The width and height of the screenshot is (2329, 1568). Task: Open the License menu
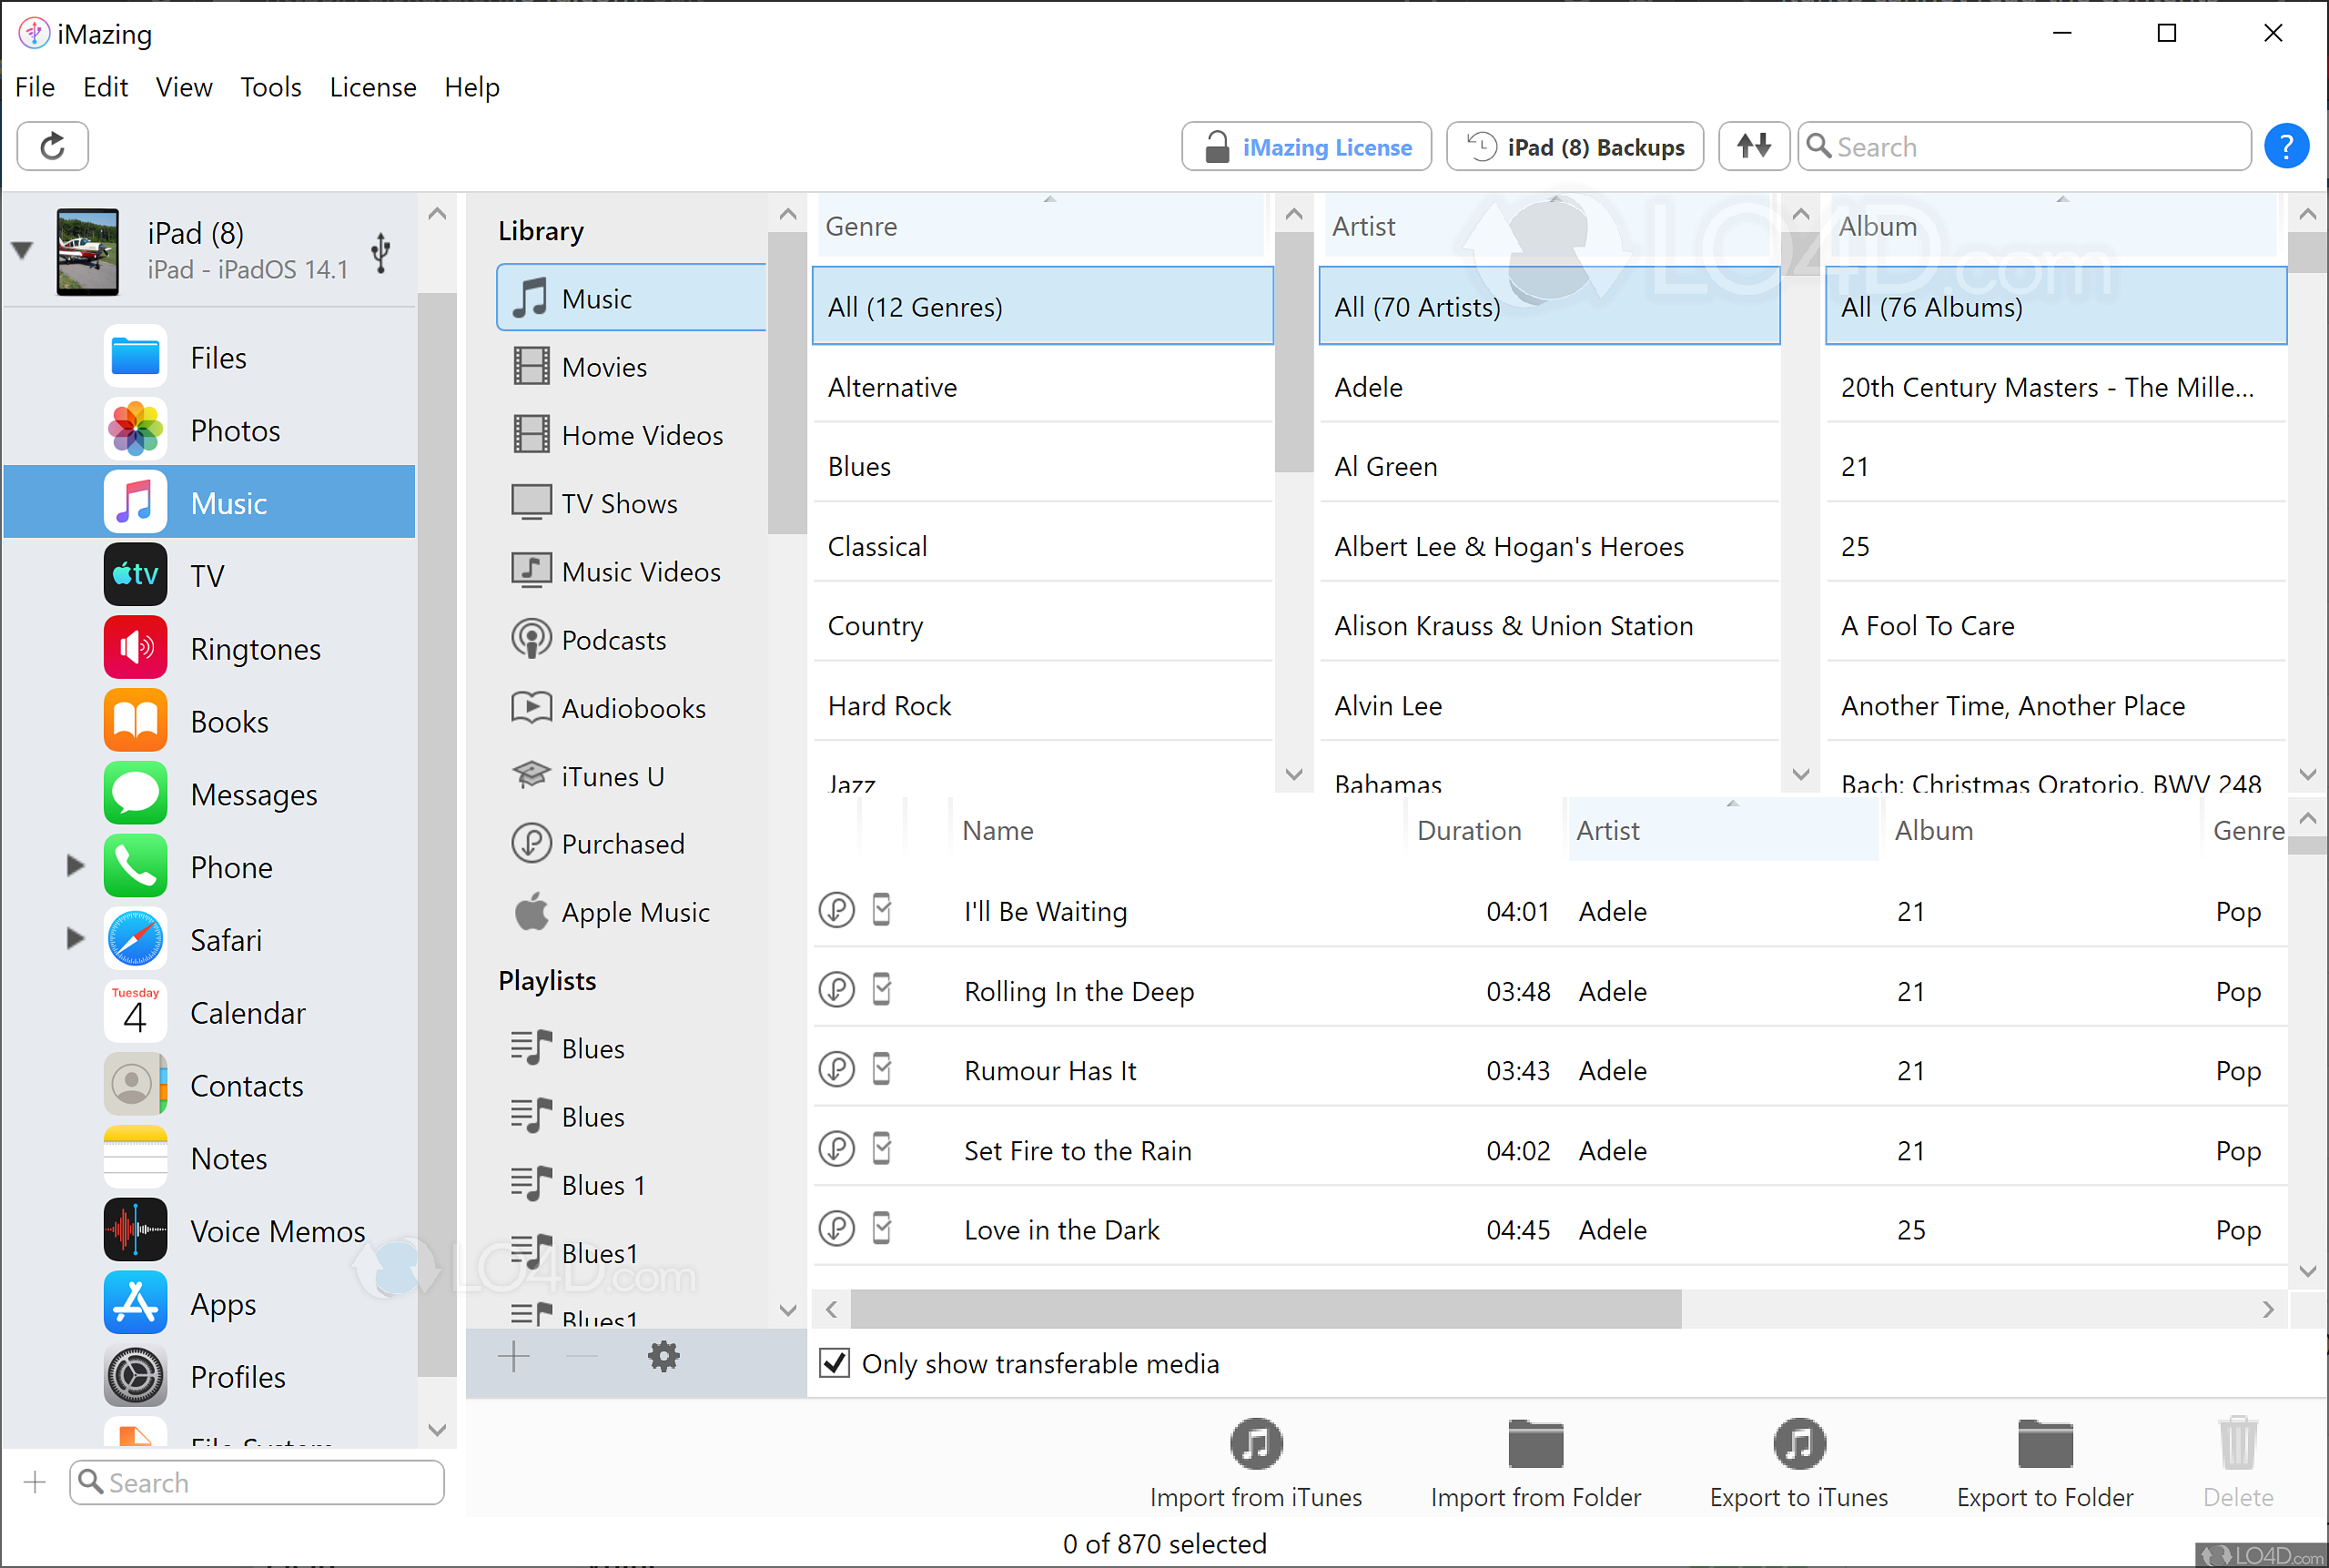(x=373, y=87)
